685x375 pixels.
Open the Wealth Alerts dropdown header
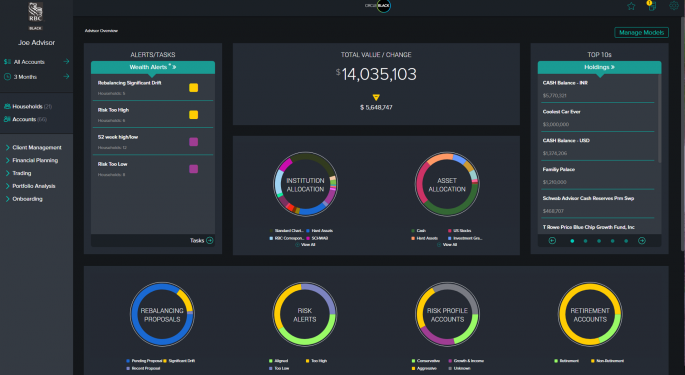coord(153,67)
